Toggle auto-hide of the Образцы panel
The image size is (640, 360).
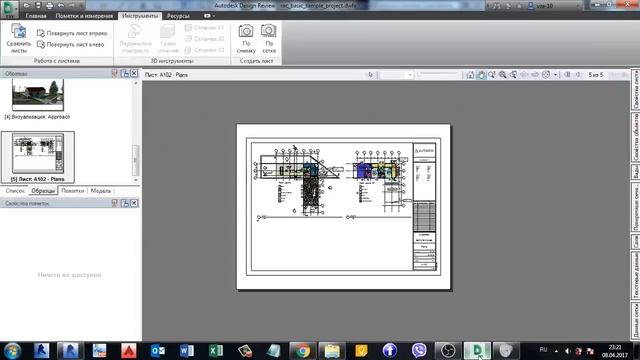coord(125,73)
